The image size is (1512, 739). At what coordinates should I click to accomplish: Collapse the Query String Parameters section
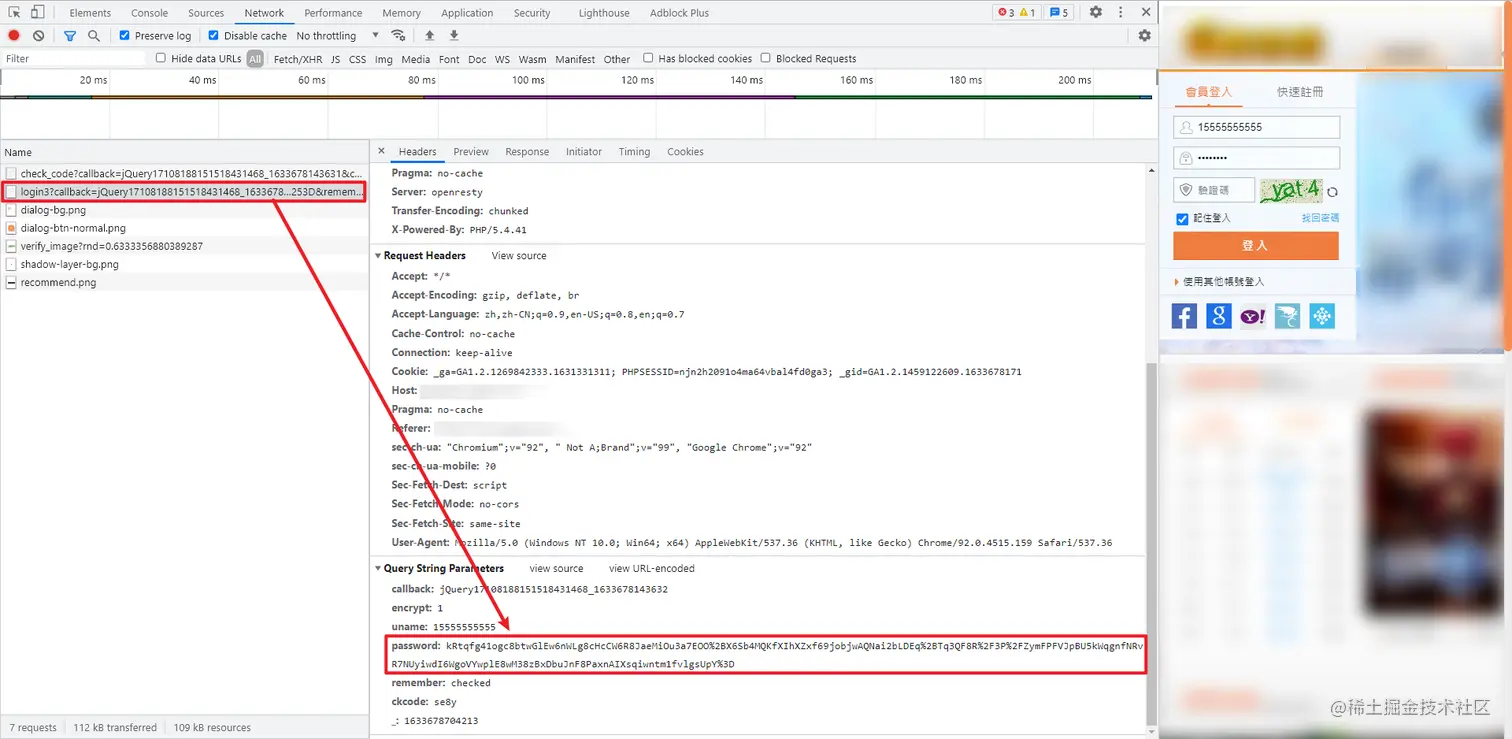point(438,568)
